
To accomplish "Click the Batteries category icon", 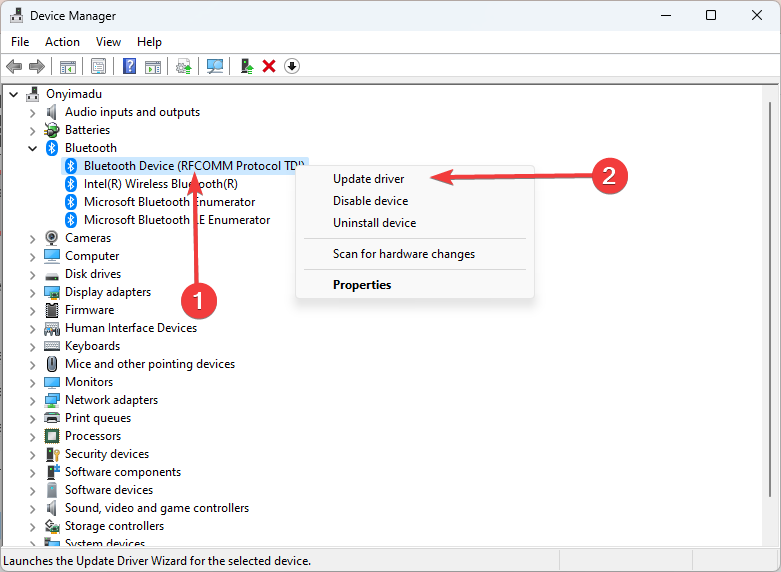I will click(52, 130).
